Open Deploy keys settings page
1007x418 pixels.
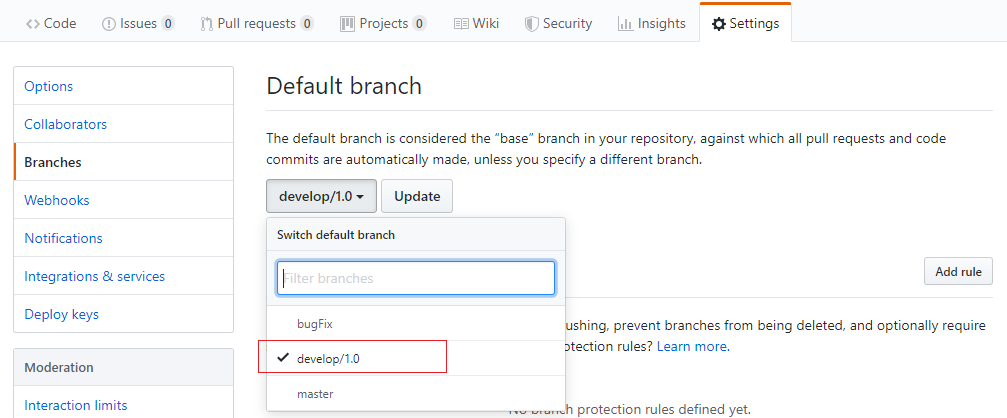pyautogui.click(x=61, y=314)
